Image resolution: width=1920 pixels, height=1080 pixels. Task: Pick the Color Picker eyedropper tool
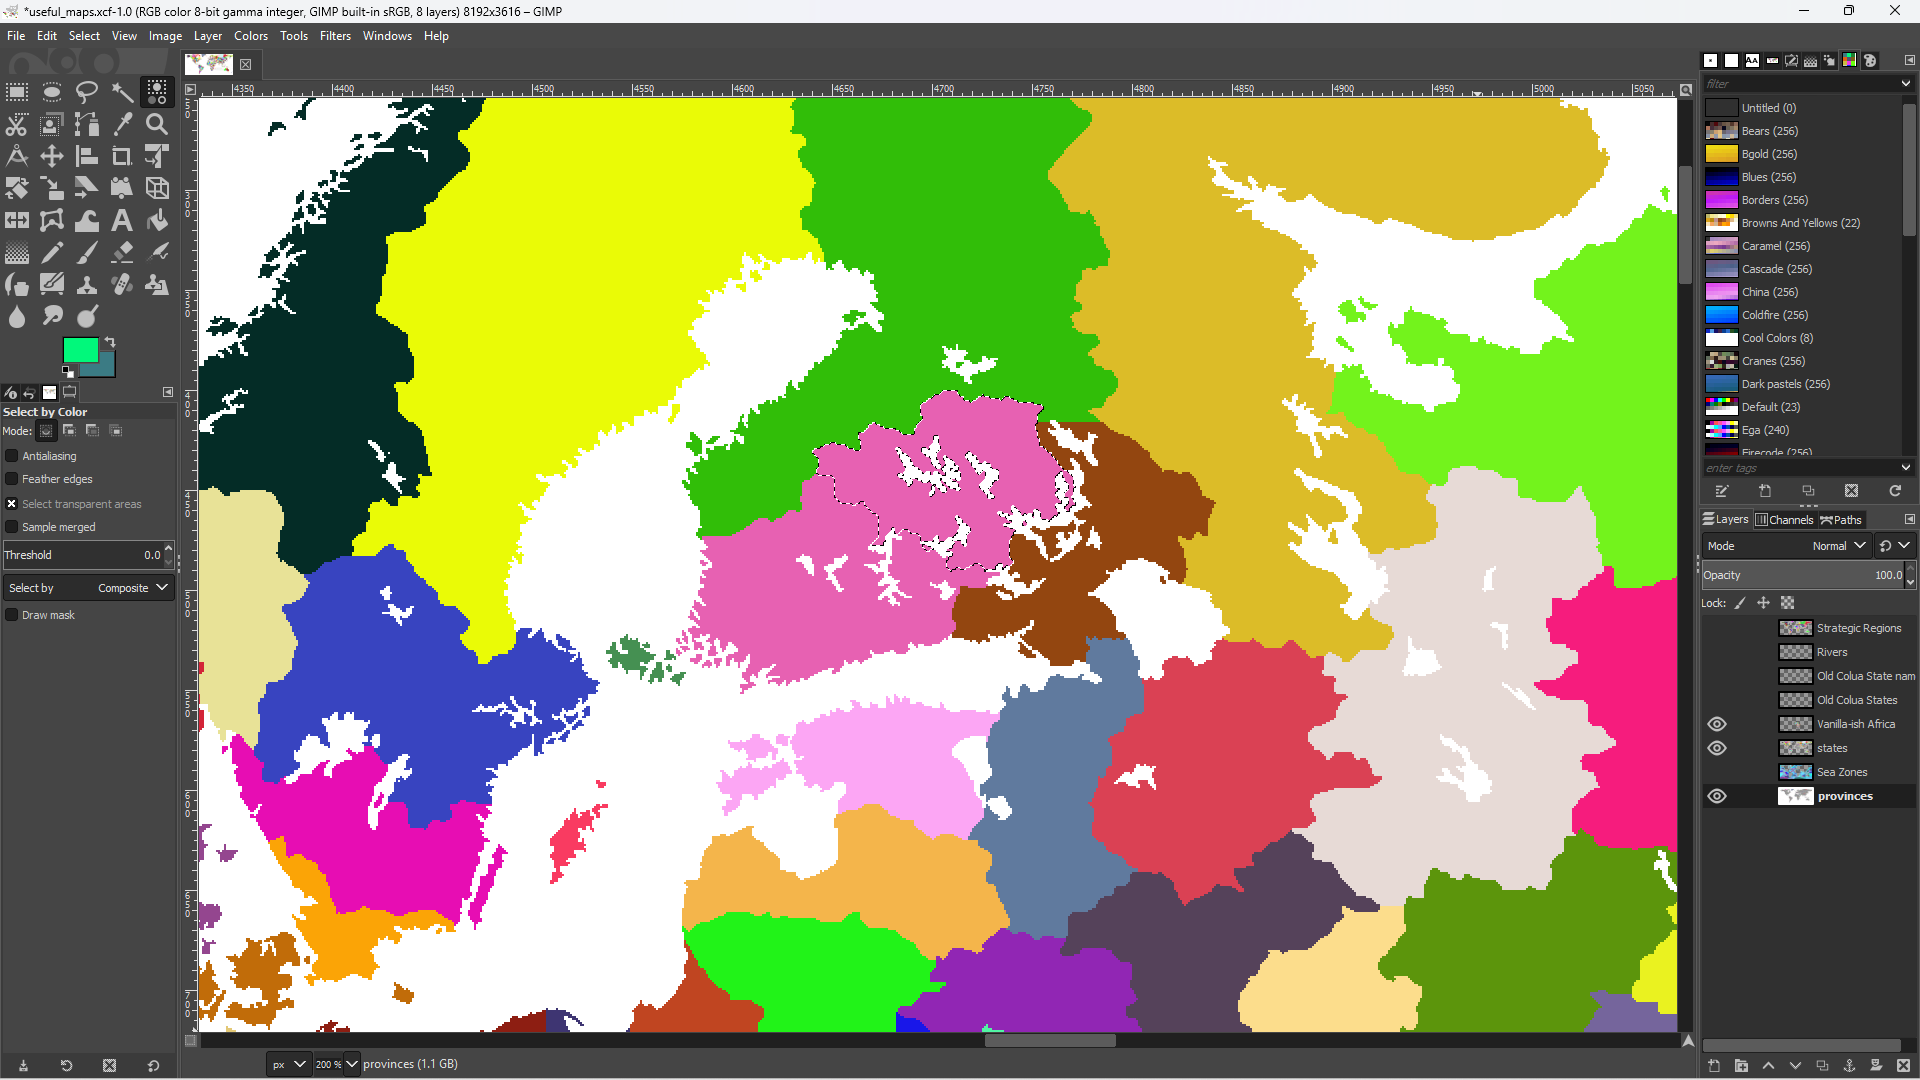[122, 124]
